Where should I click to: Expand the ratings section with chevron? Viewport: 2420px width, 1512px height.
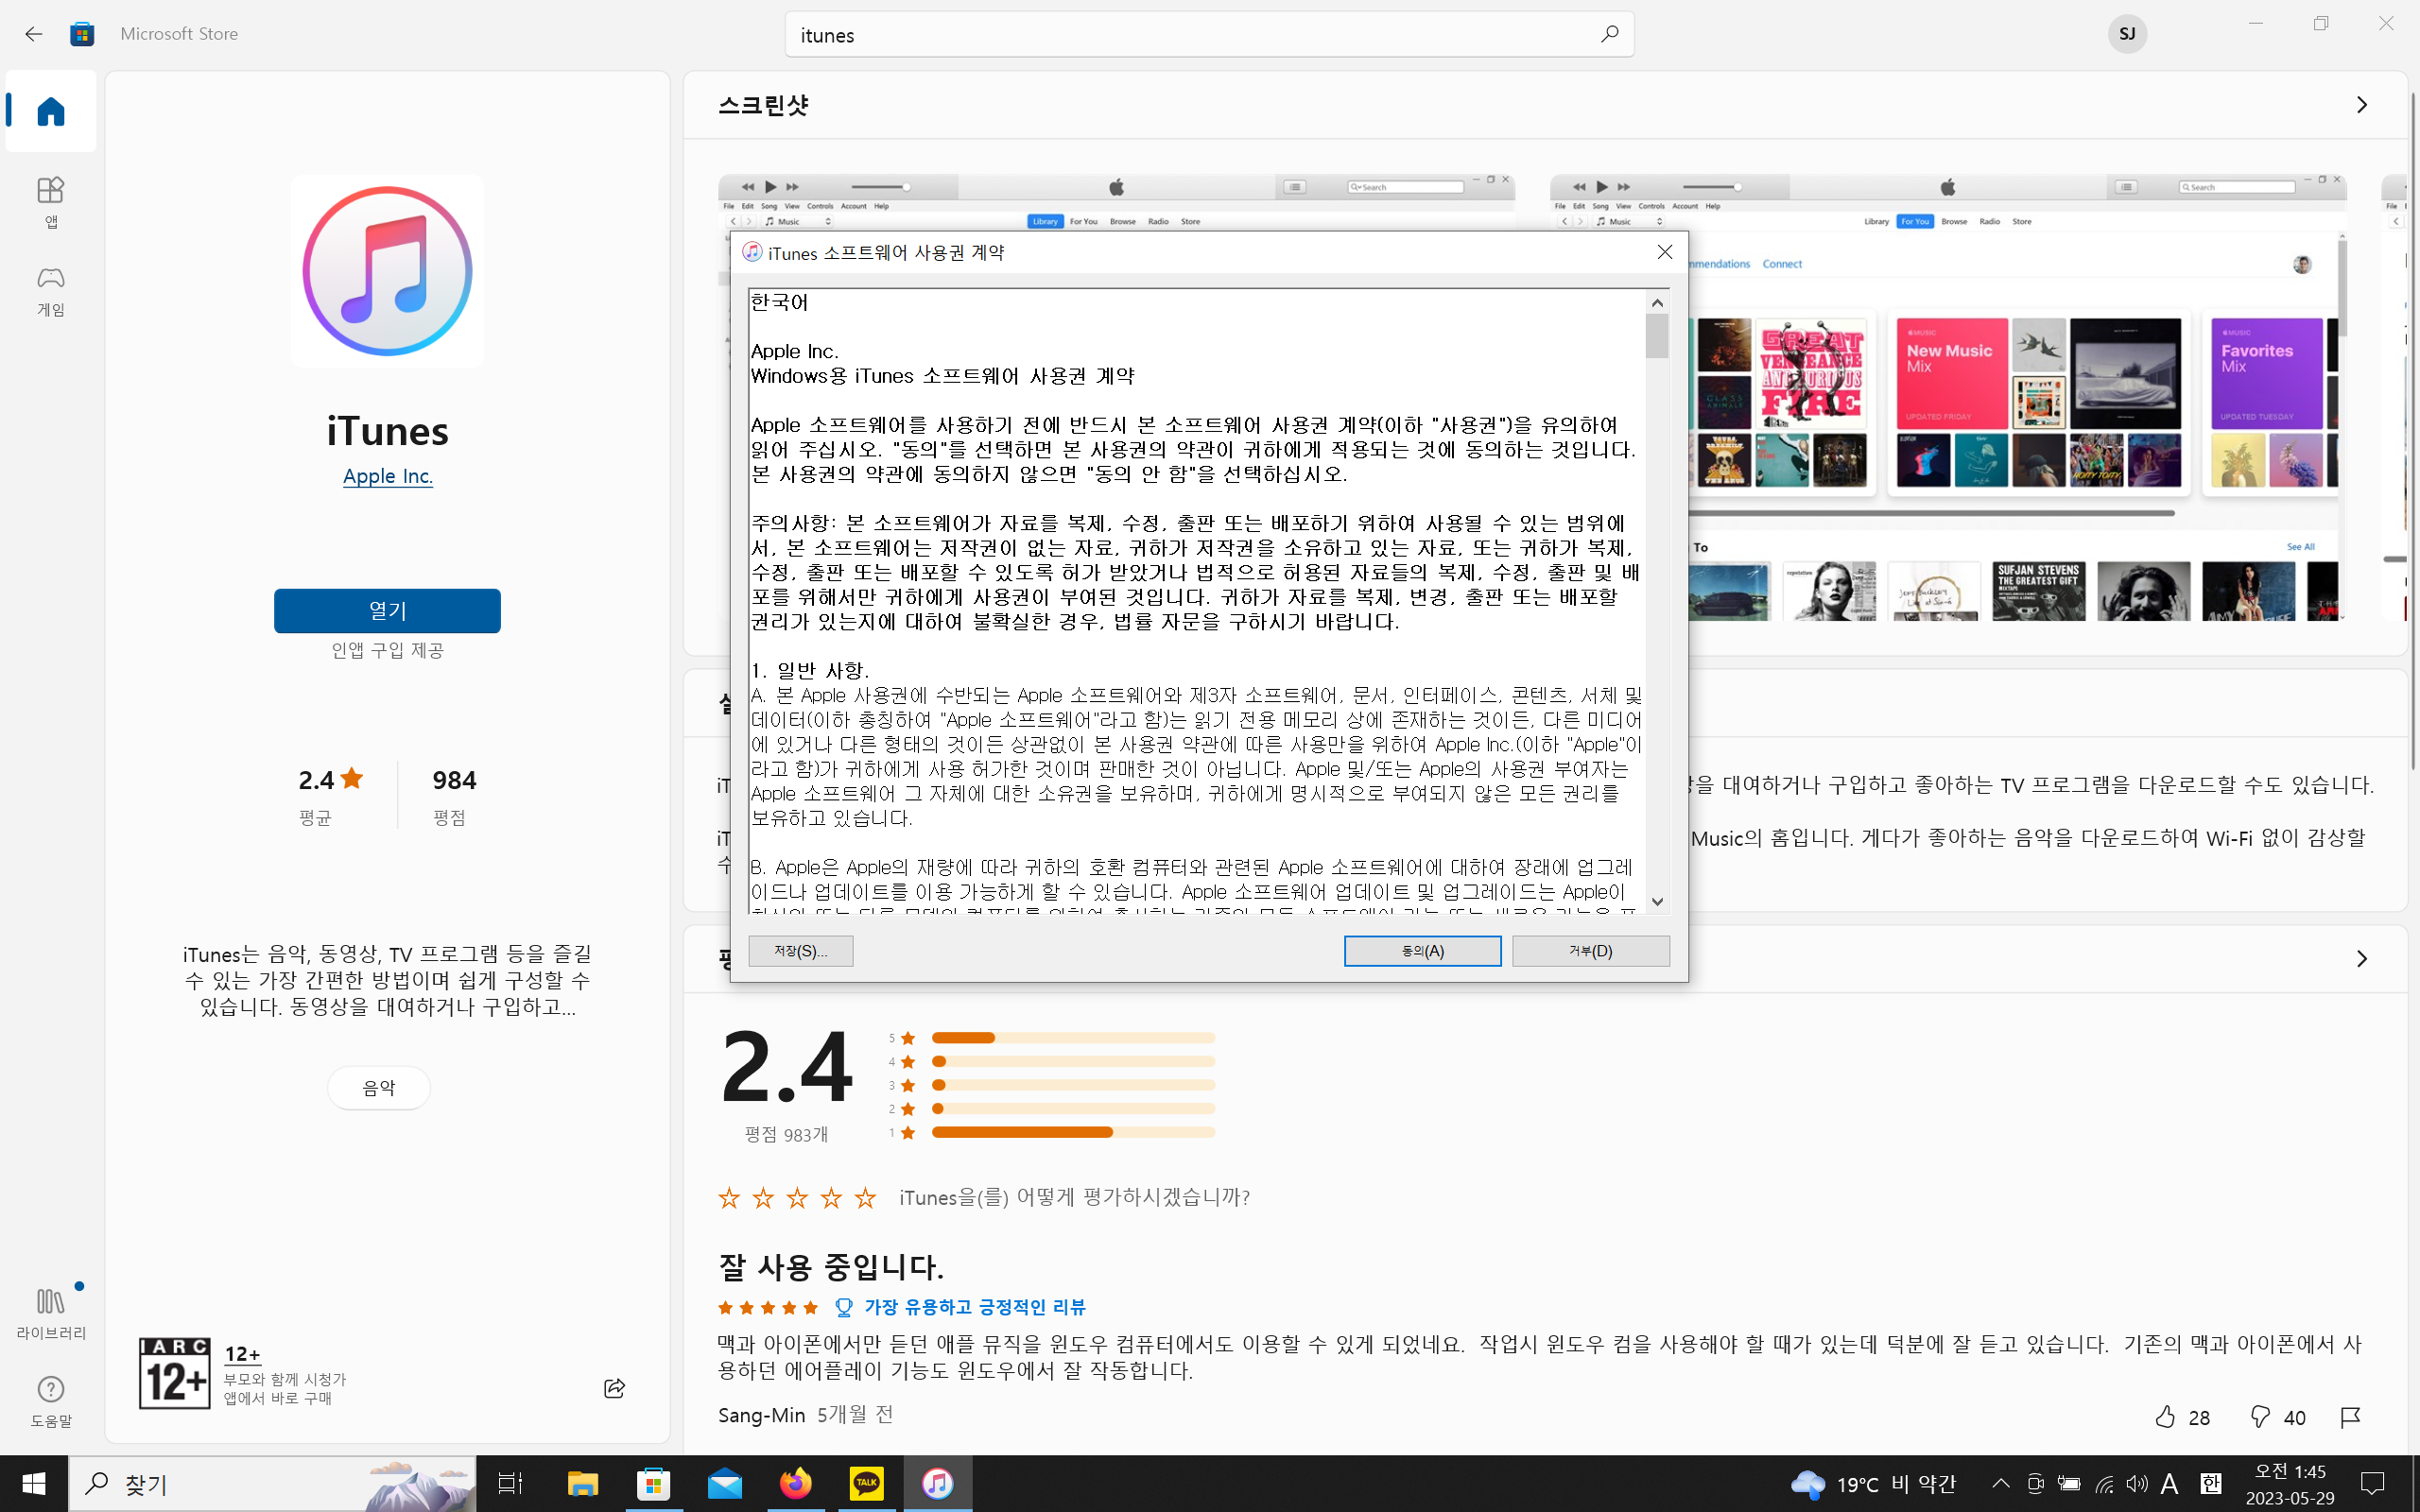(2361, 959)
